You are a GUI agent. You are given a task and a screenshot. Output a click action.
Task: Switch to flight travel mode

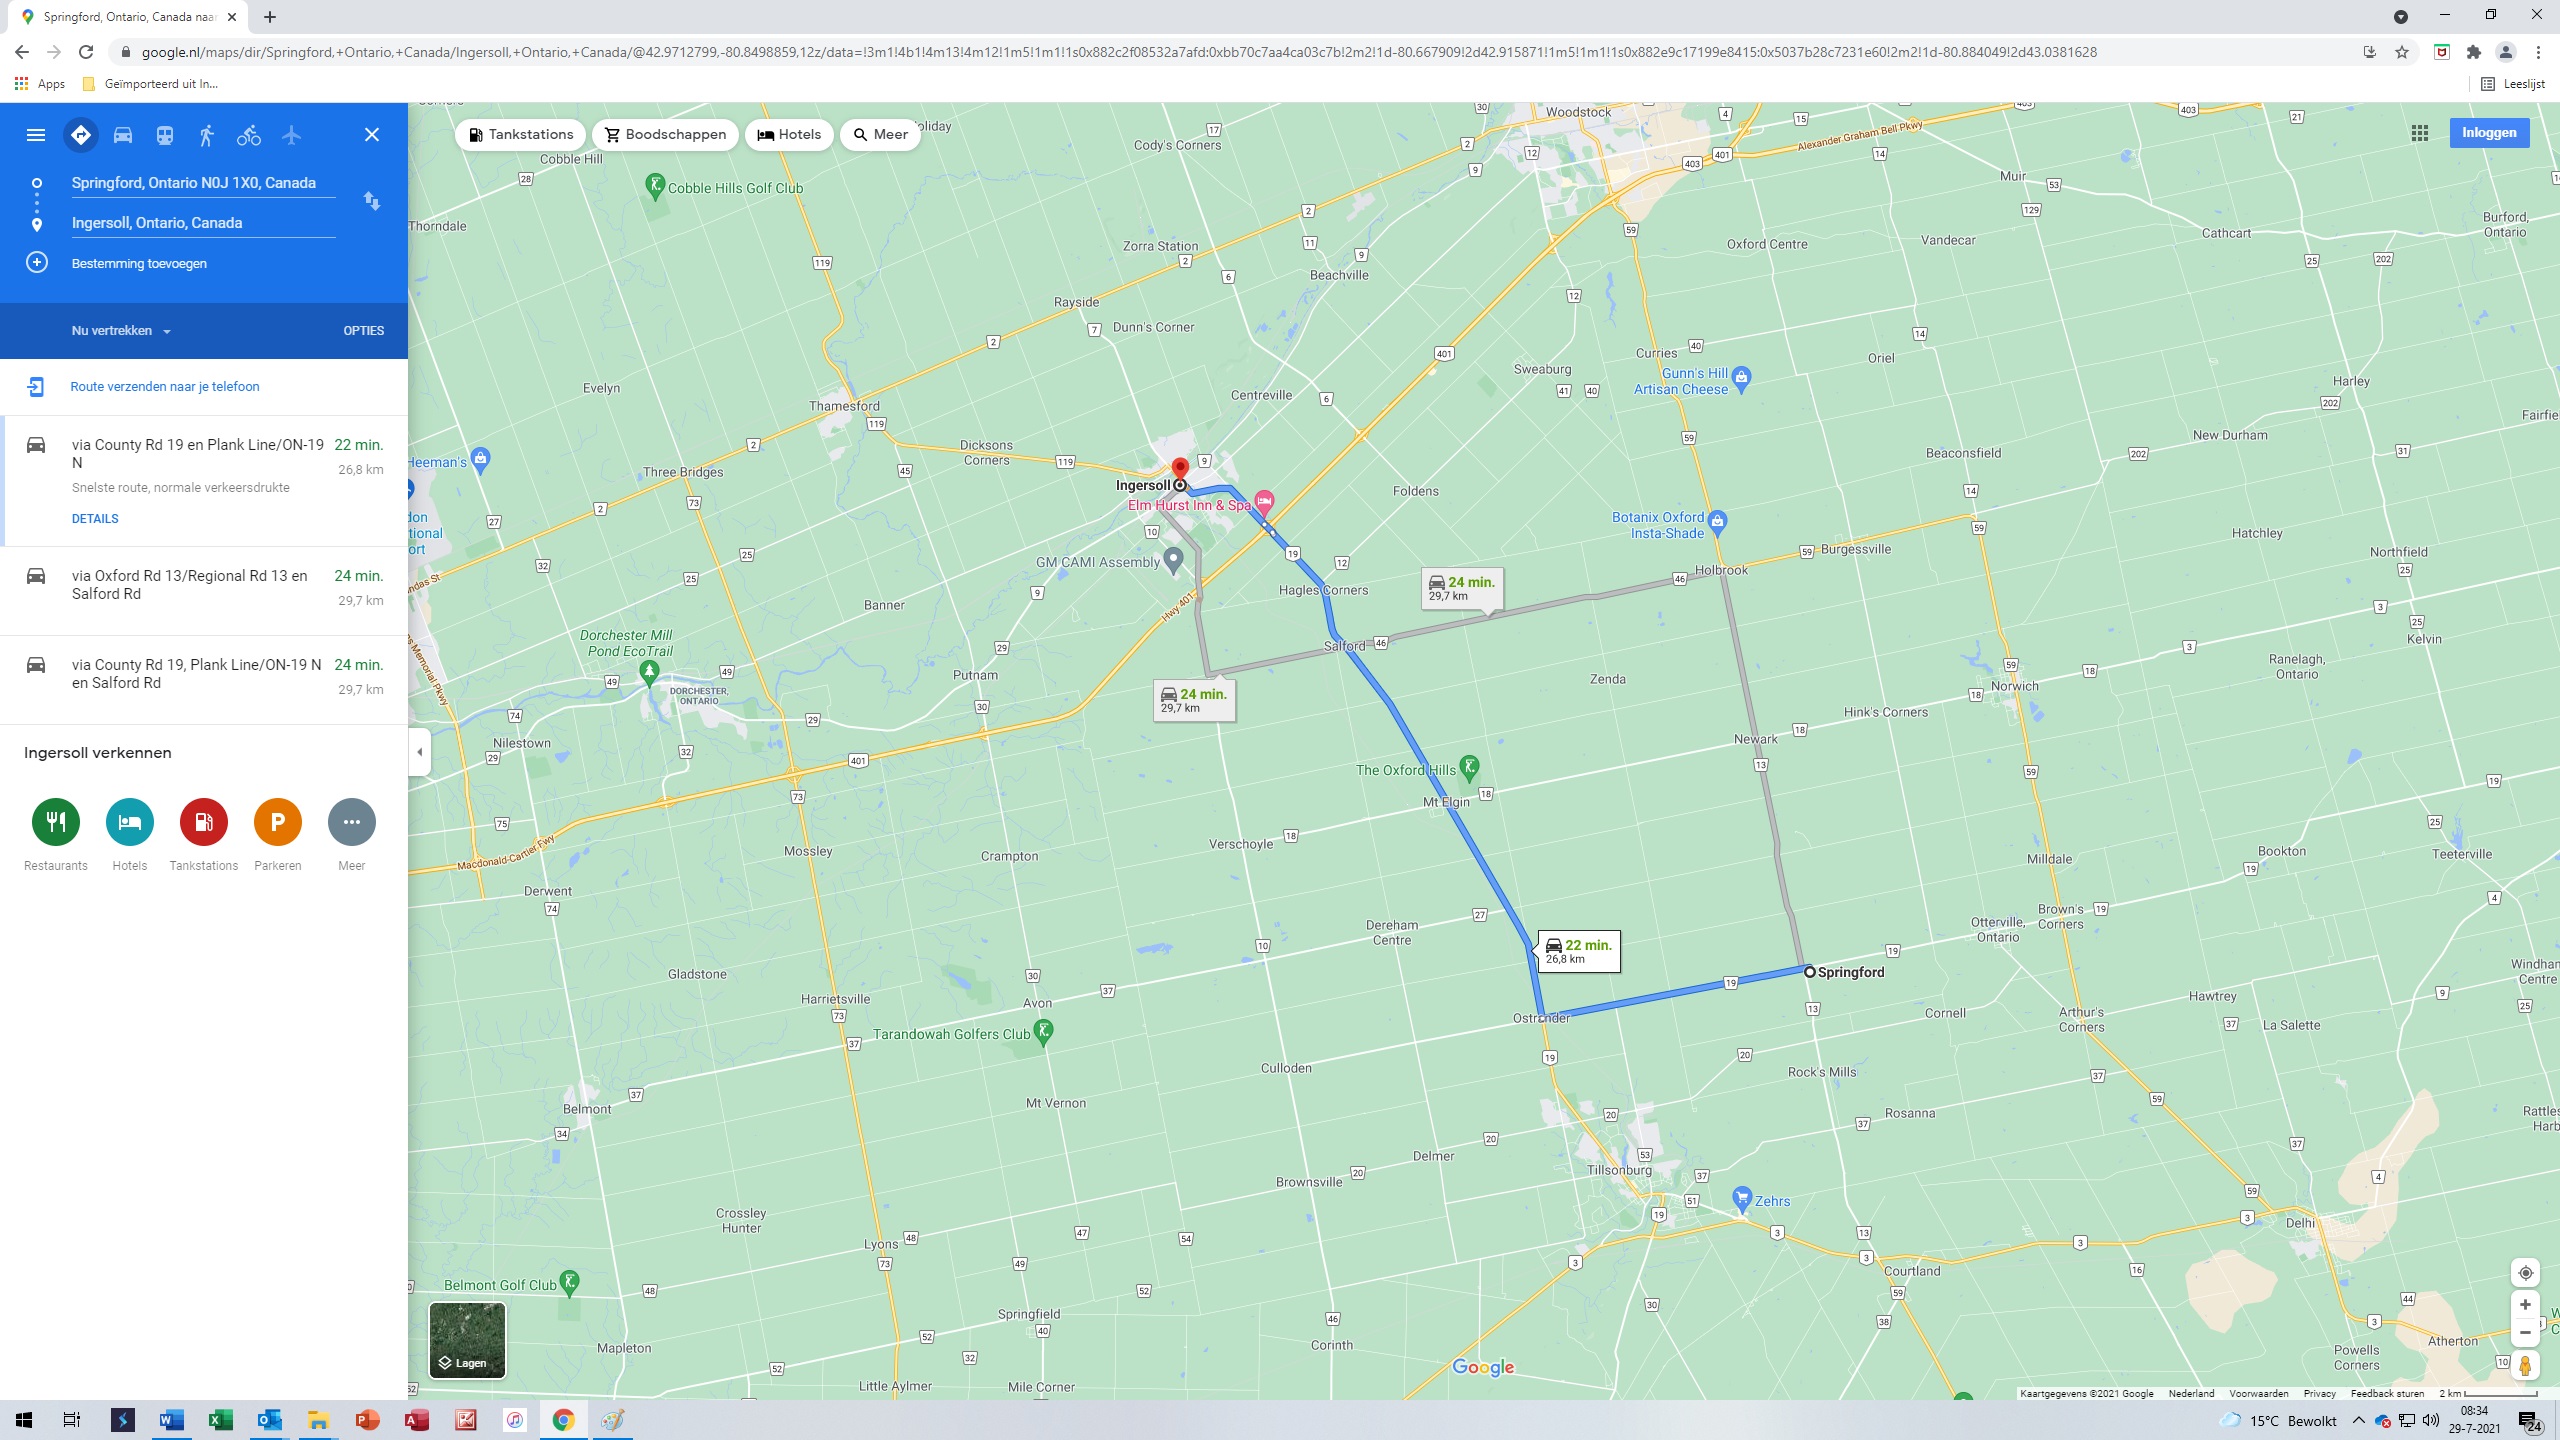[291, 135]
